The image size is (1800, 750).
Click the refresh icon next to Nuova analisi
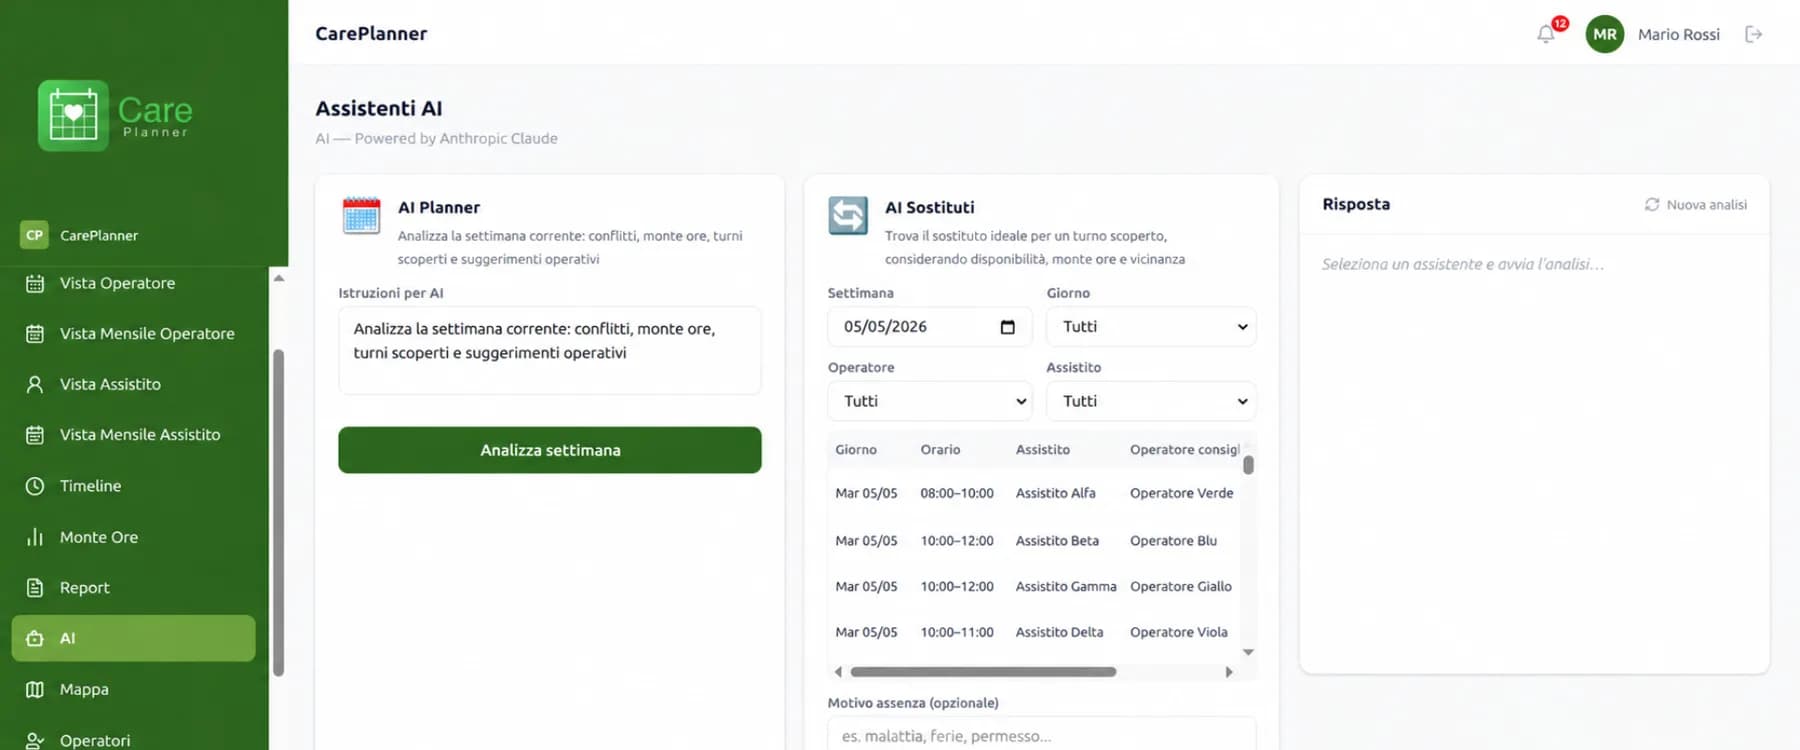click(x=1652, y=204)
